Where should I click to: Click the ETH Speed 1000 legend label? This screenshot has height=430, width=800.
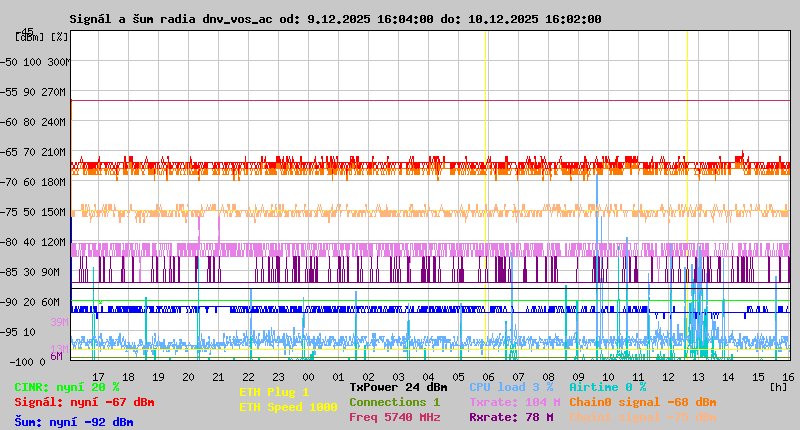[288, 407]
